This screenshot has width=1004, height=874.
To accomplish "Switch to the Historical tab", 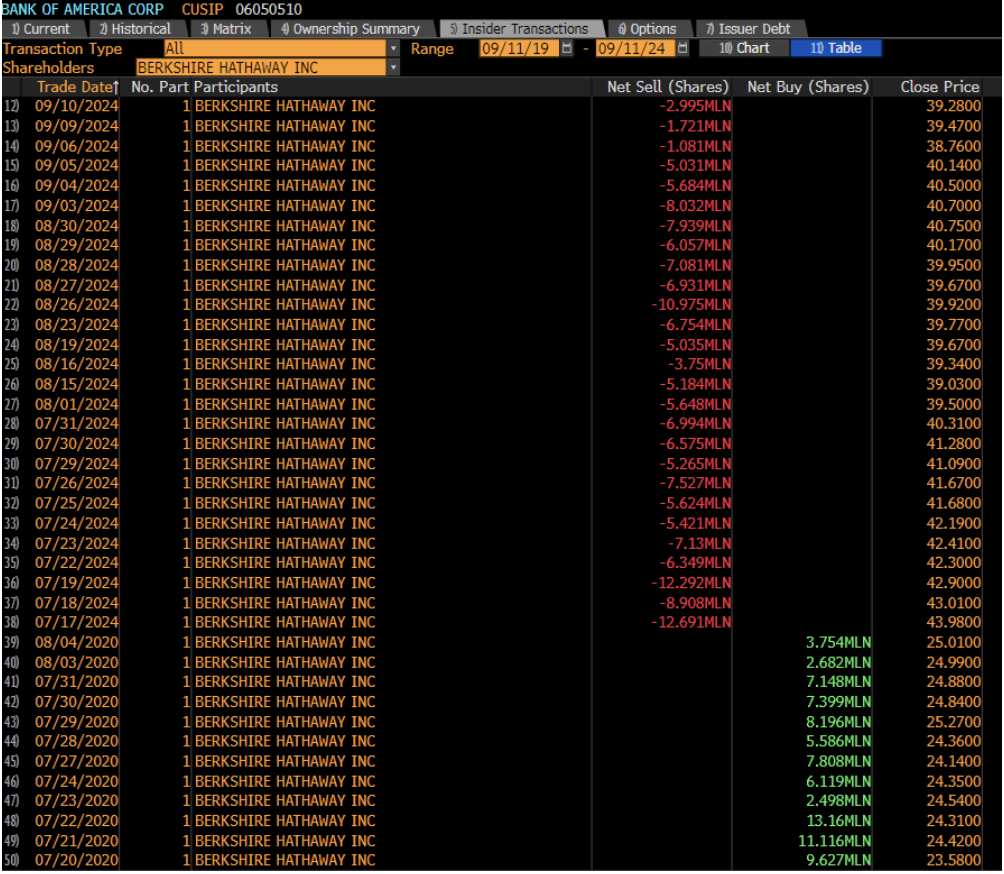I will (136, 29).
